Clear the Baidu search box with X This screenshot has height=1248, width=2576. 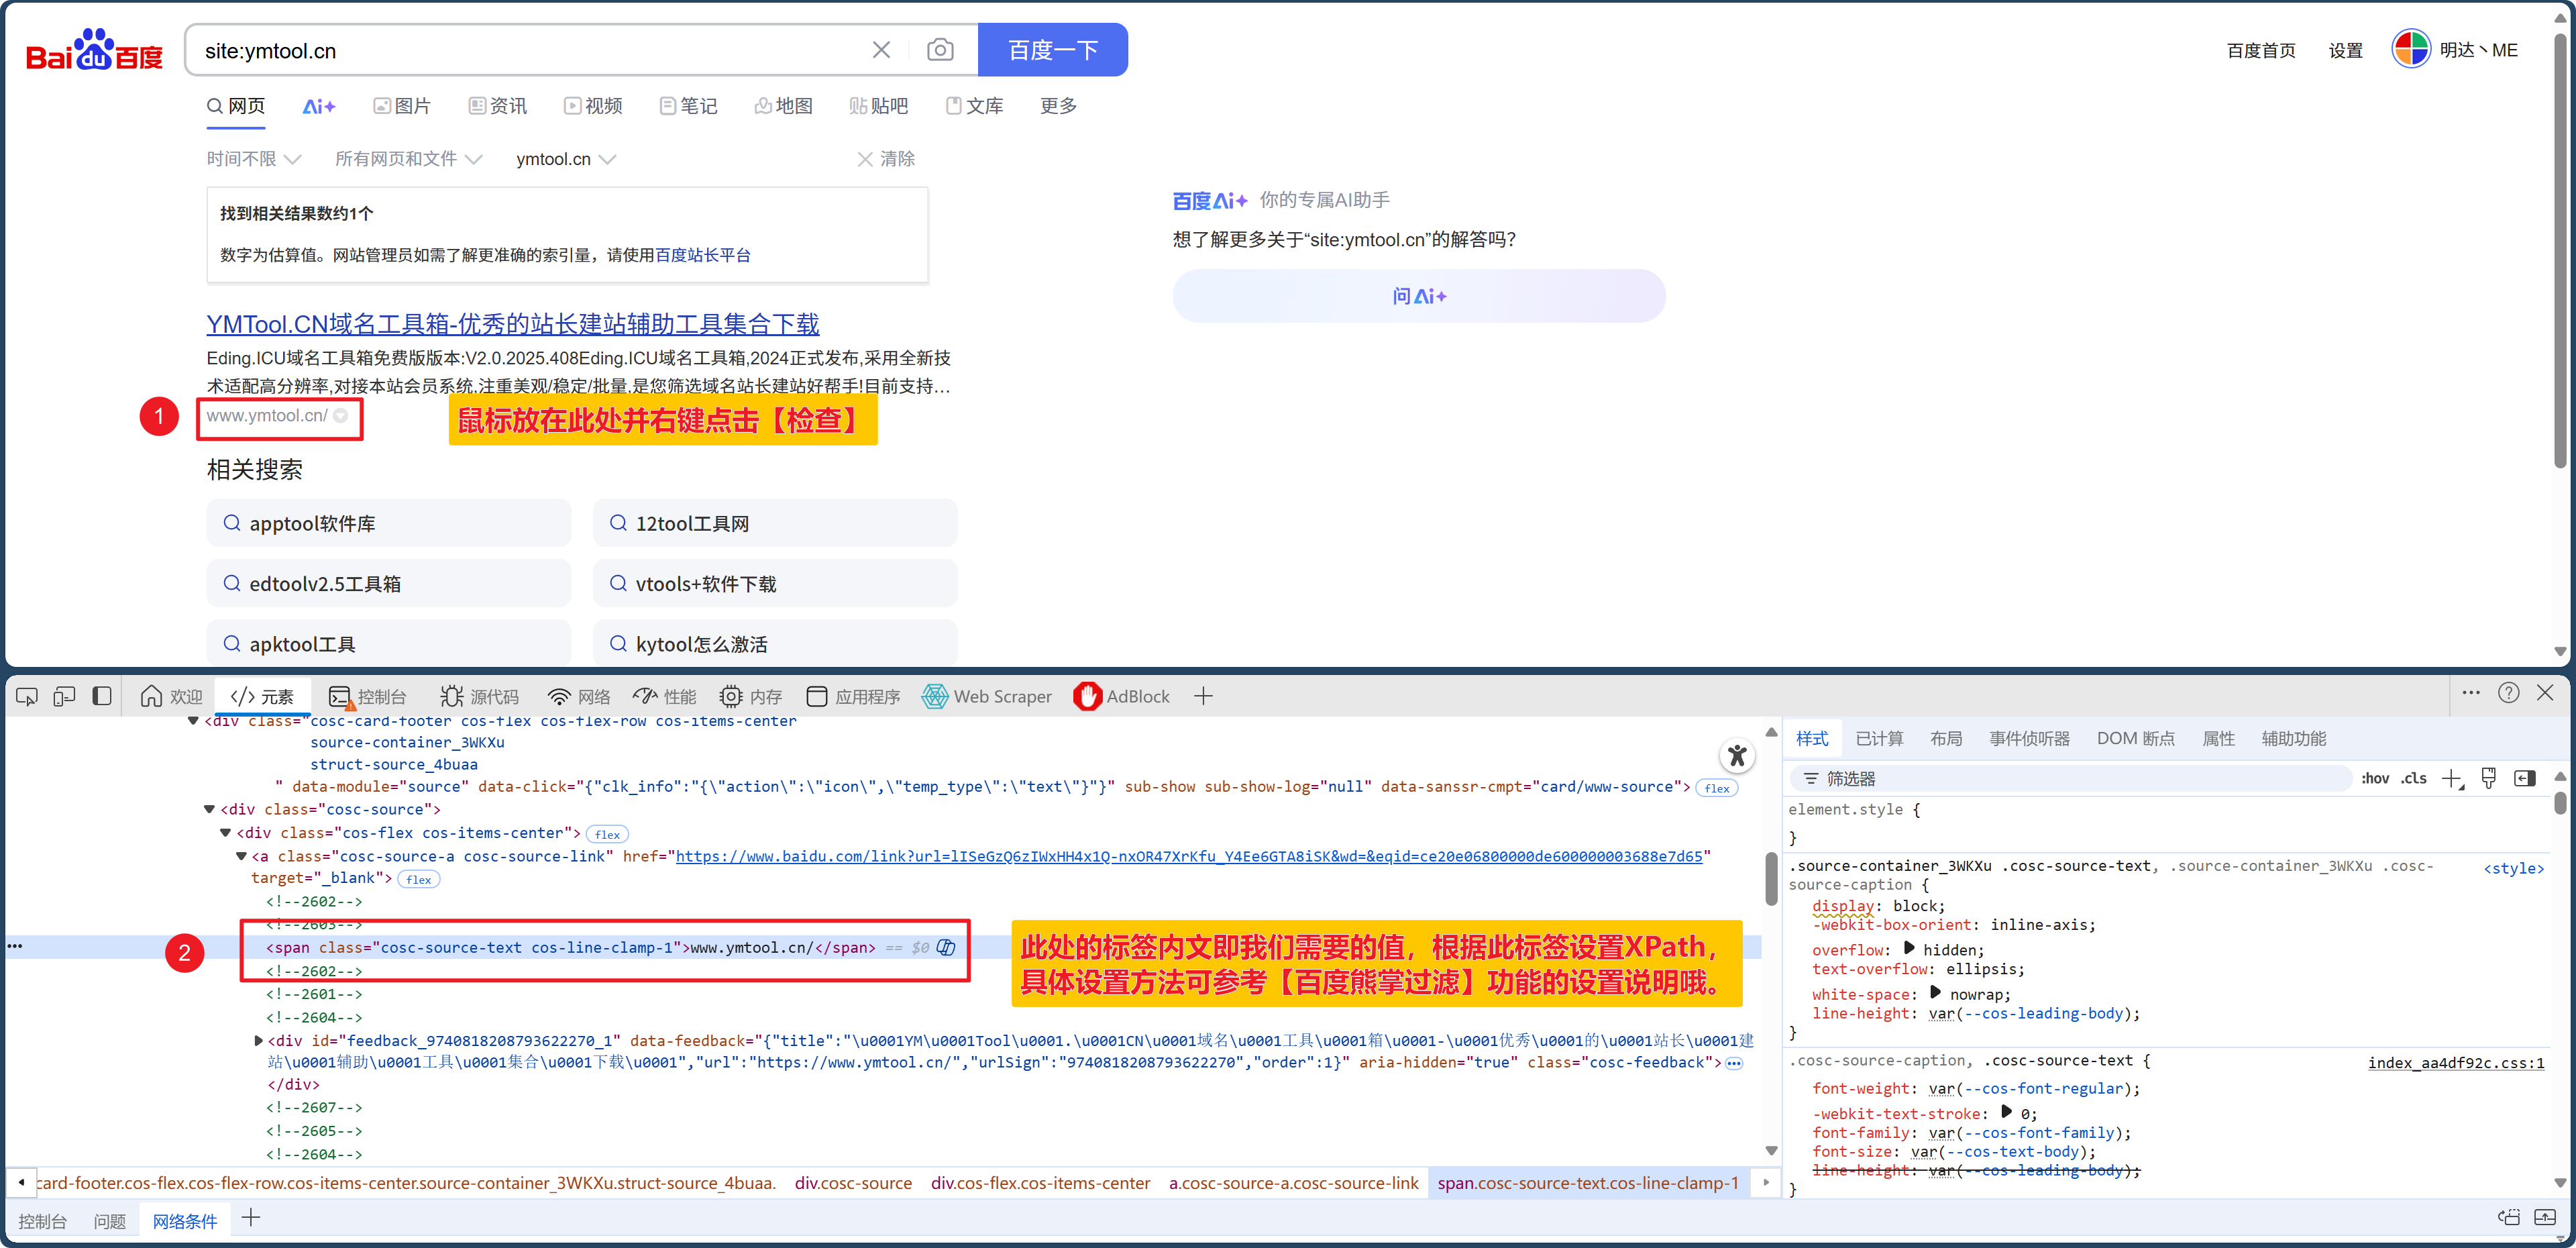click(881, 50)
